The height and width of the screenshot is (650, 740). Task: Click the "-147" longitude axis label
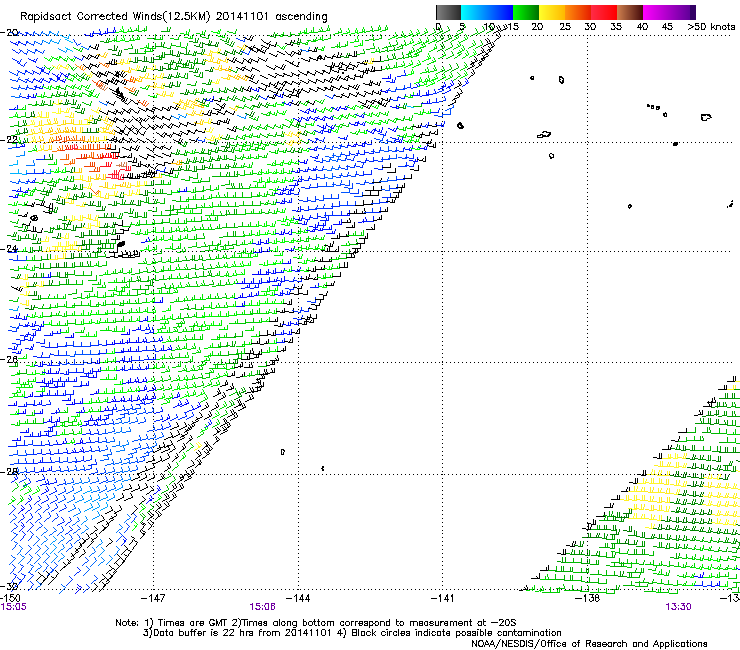[x=153, y=598]
